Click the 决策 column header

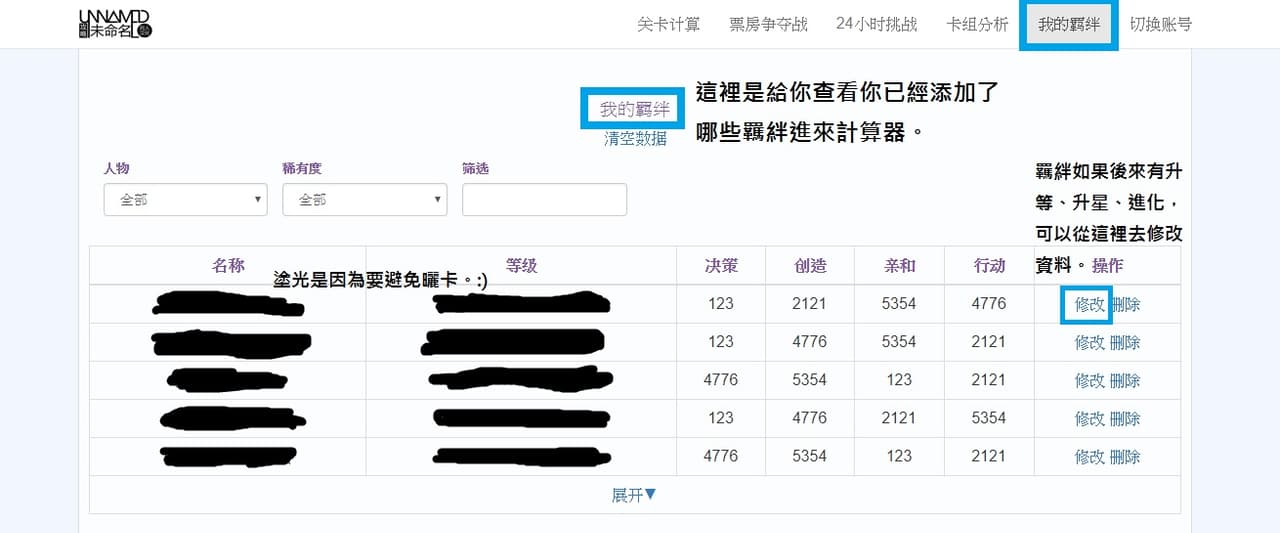tap(720, 265)
